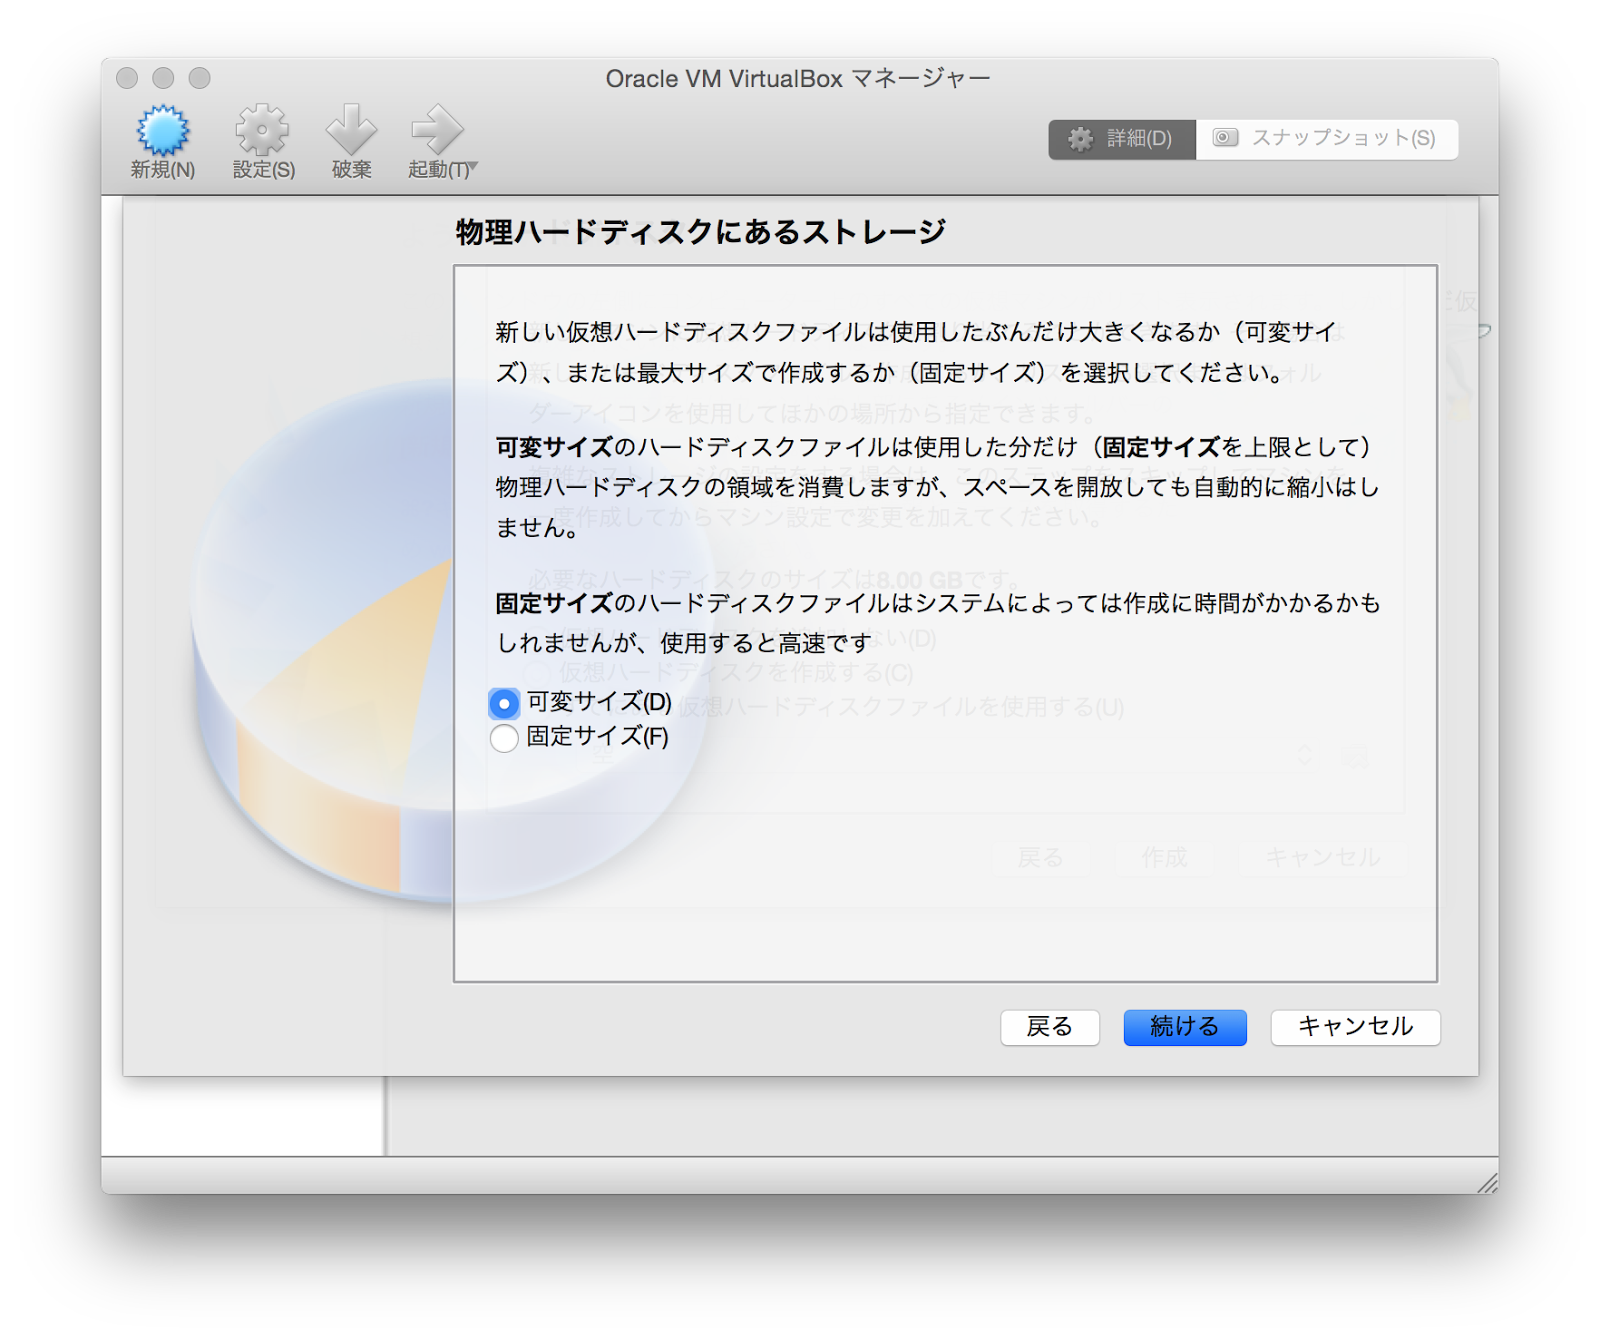
Task: Click the 新規(N) new VM icon
Action: pos(162,131)
